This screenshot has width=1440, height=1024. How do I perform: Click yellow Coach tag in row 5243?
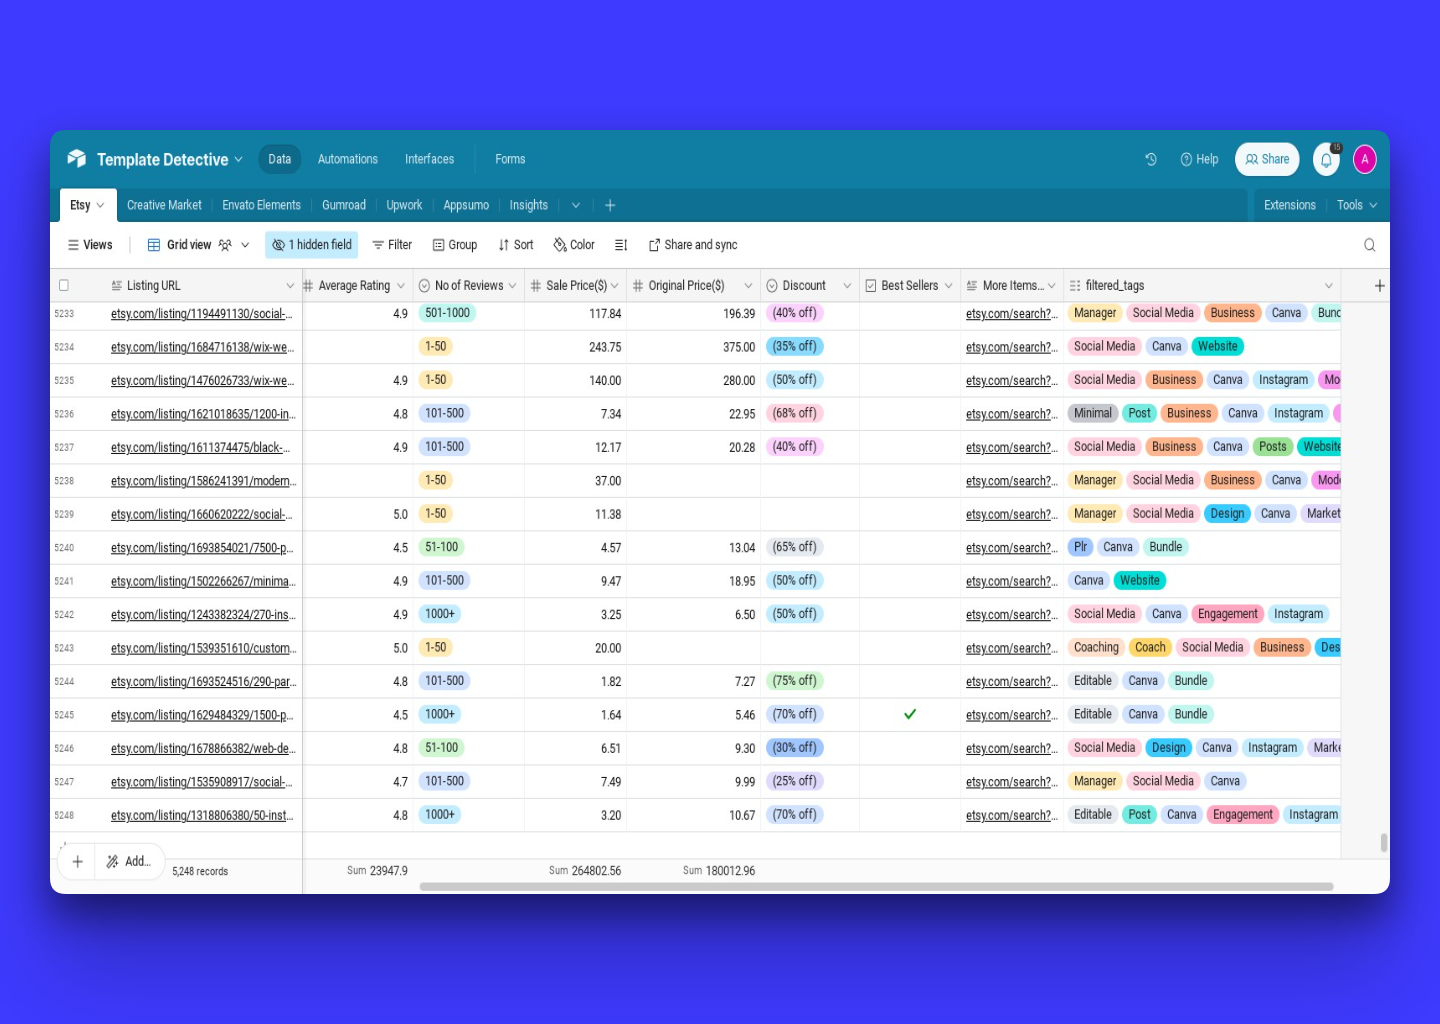[1150, 647]
